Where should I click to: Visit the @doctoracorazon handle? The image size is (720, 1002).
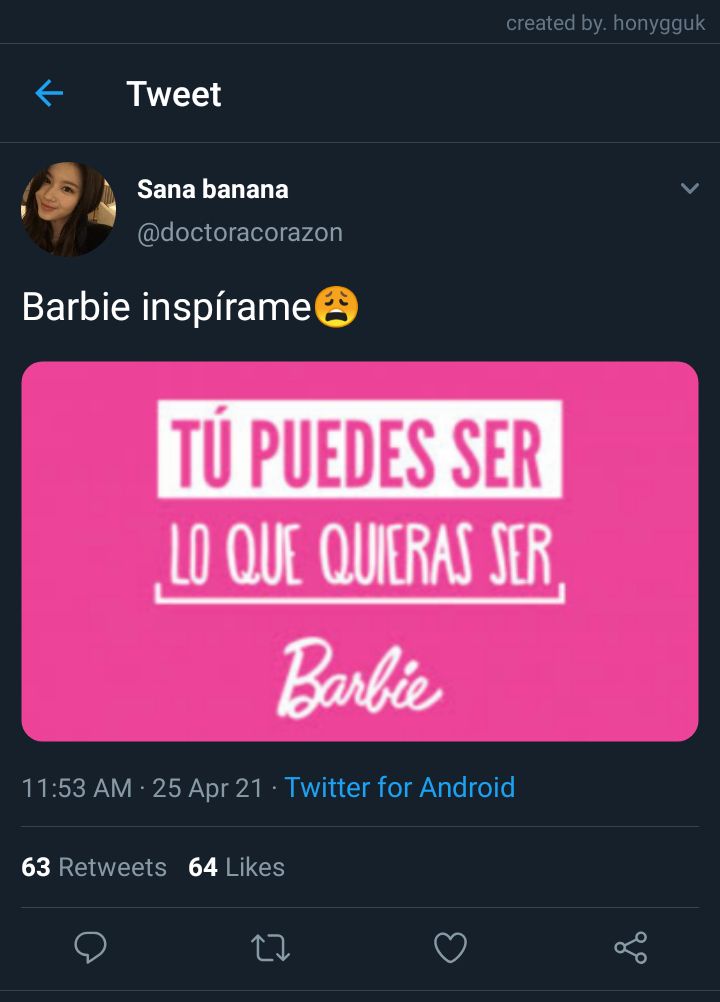click(x=240, y=233)
